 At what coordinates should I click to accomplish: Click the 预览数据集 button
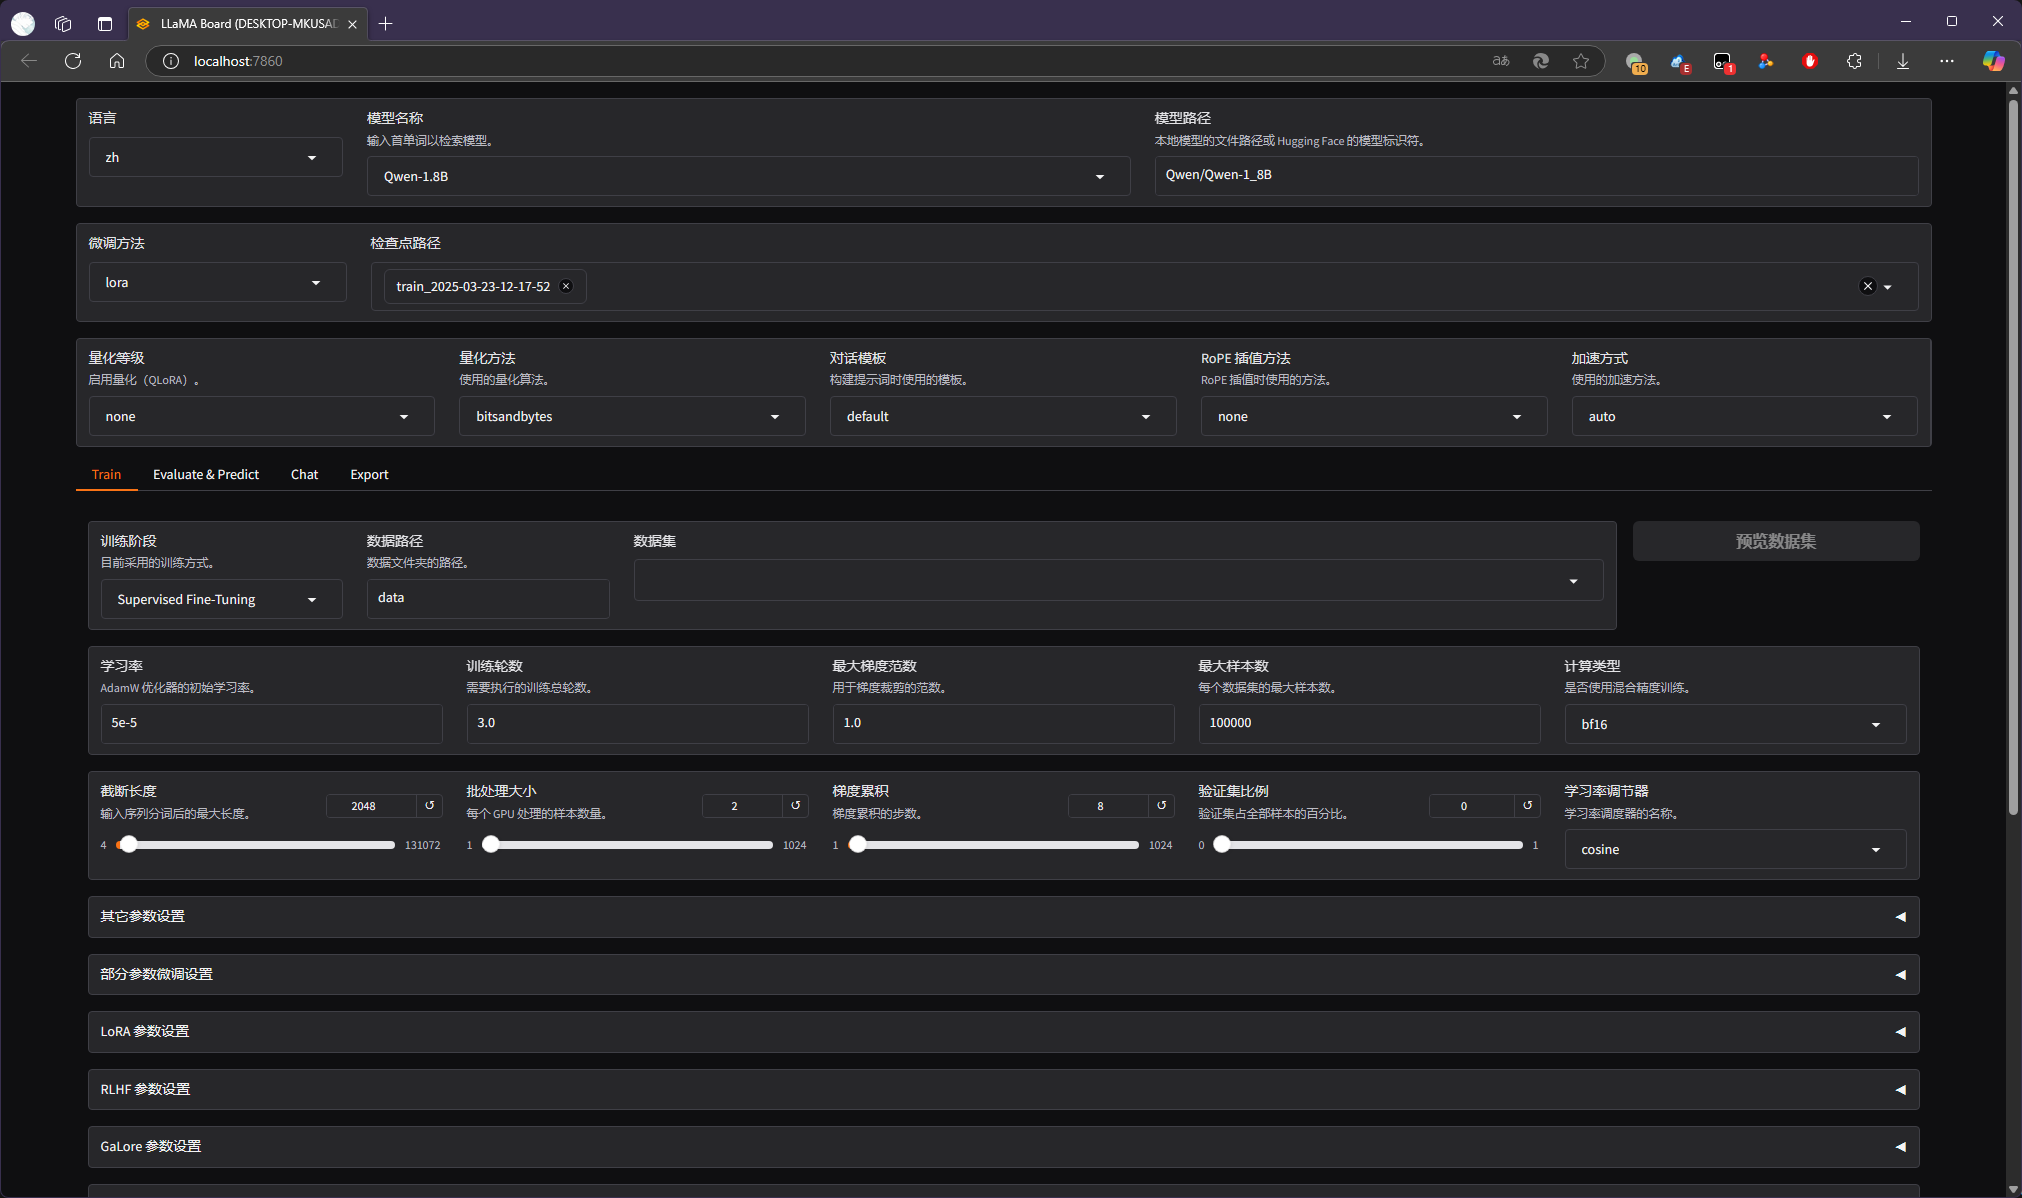point(1775,541)
